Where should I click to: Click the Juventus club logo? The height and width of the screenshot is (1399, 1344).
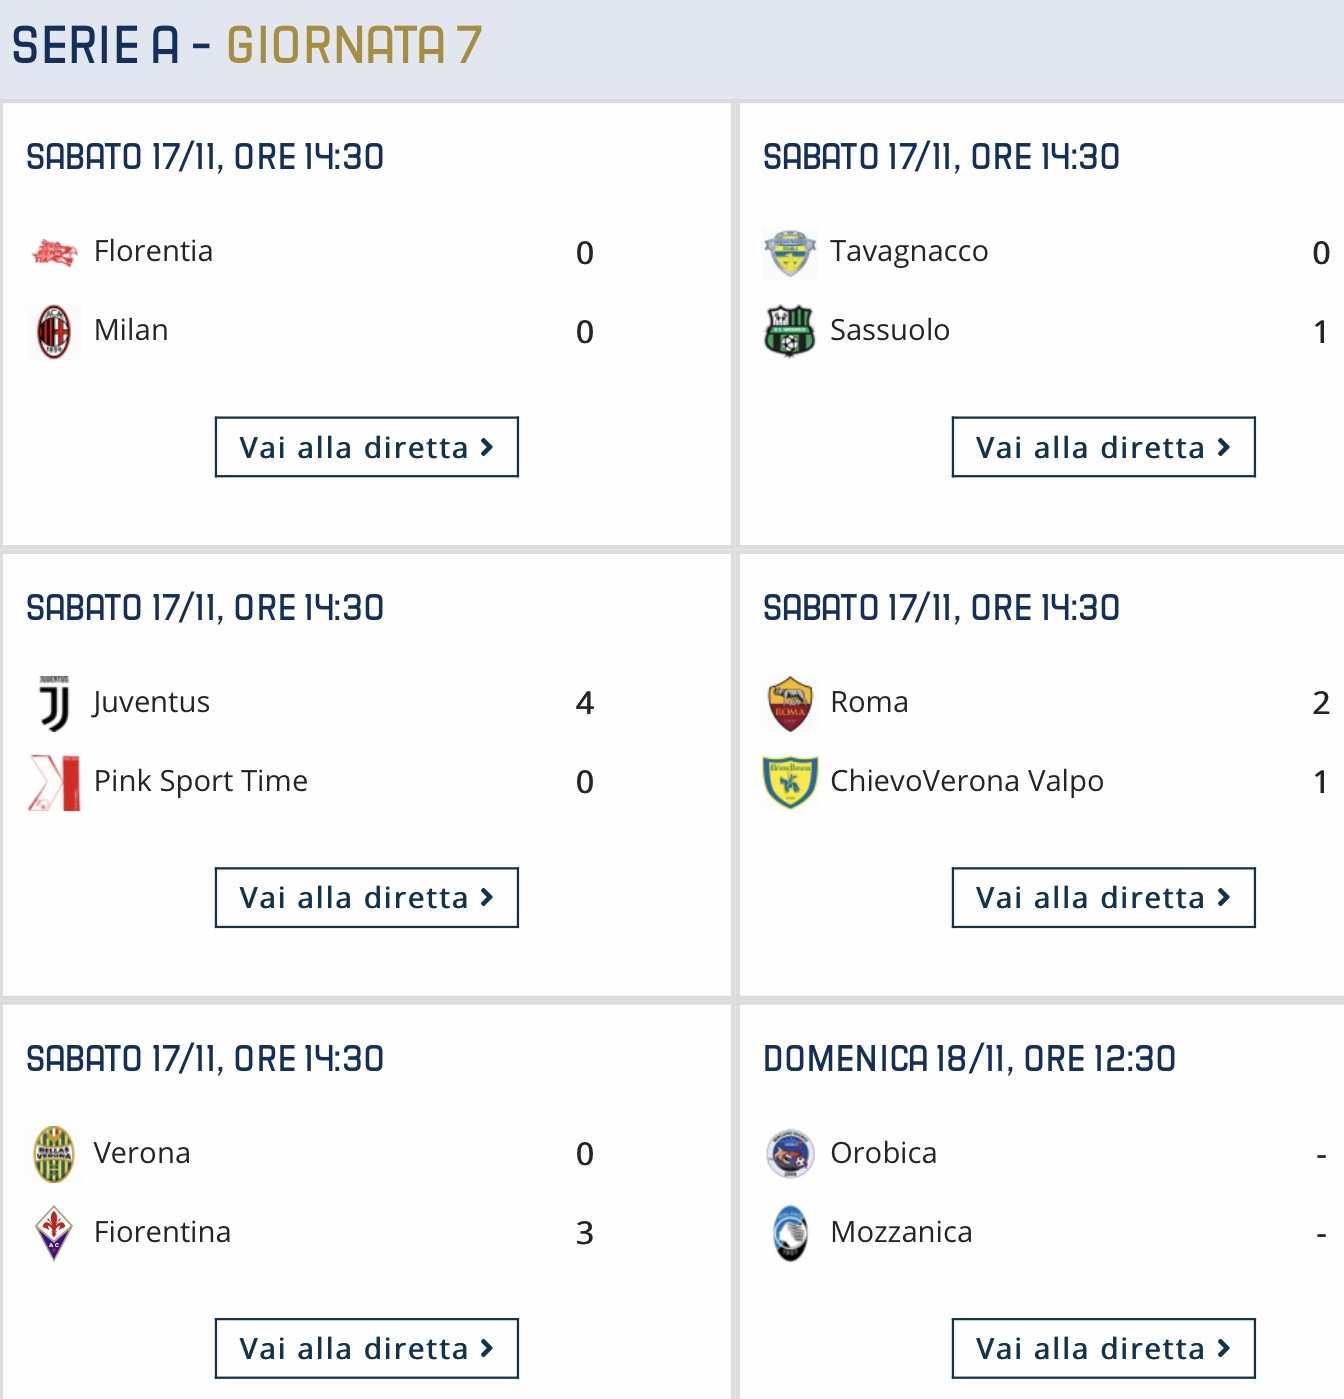tap(54, 703)
